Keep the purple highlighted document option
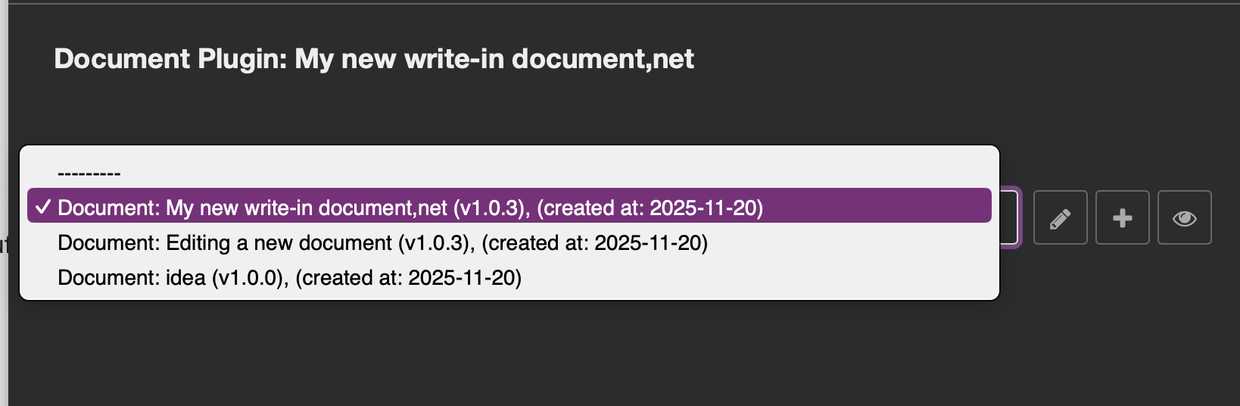This screenshot has height=406, width=1240. click(x=410, y=208)
